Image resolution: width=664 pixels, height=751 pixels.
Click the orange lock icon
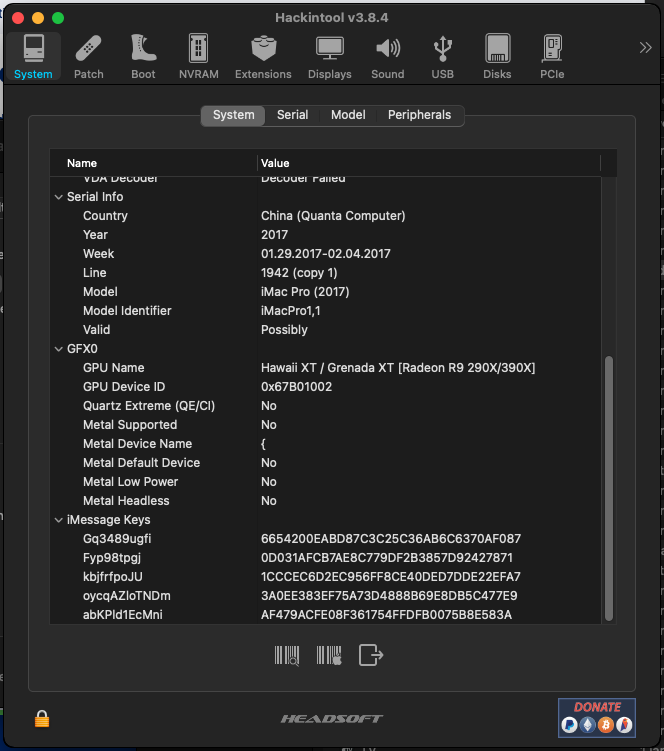(42, 718)
